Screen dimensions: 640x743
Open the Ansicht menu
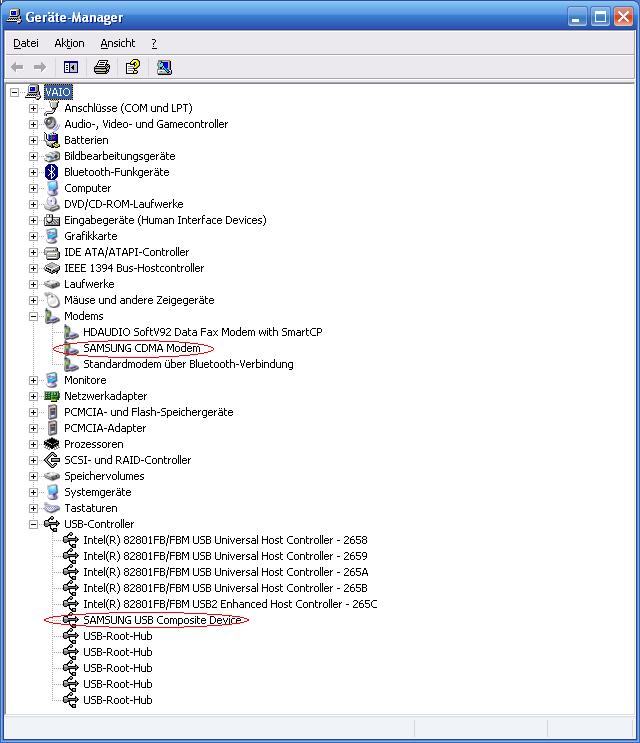(x=117, y=43)
